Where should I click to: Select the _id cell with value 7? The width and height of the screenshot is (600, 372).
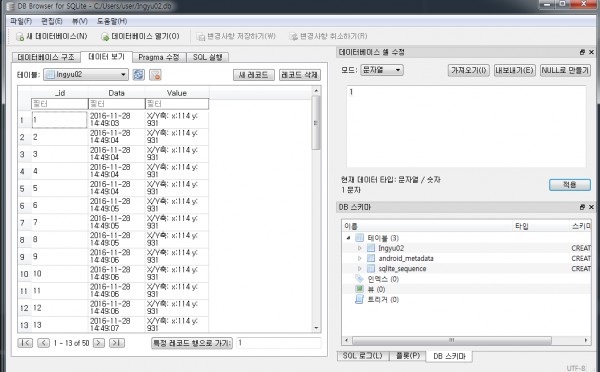60,222
